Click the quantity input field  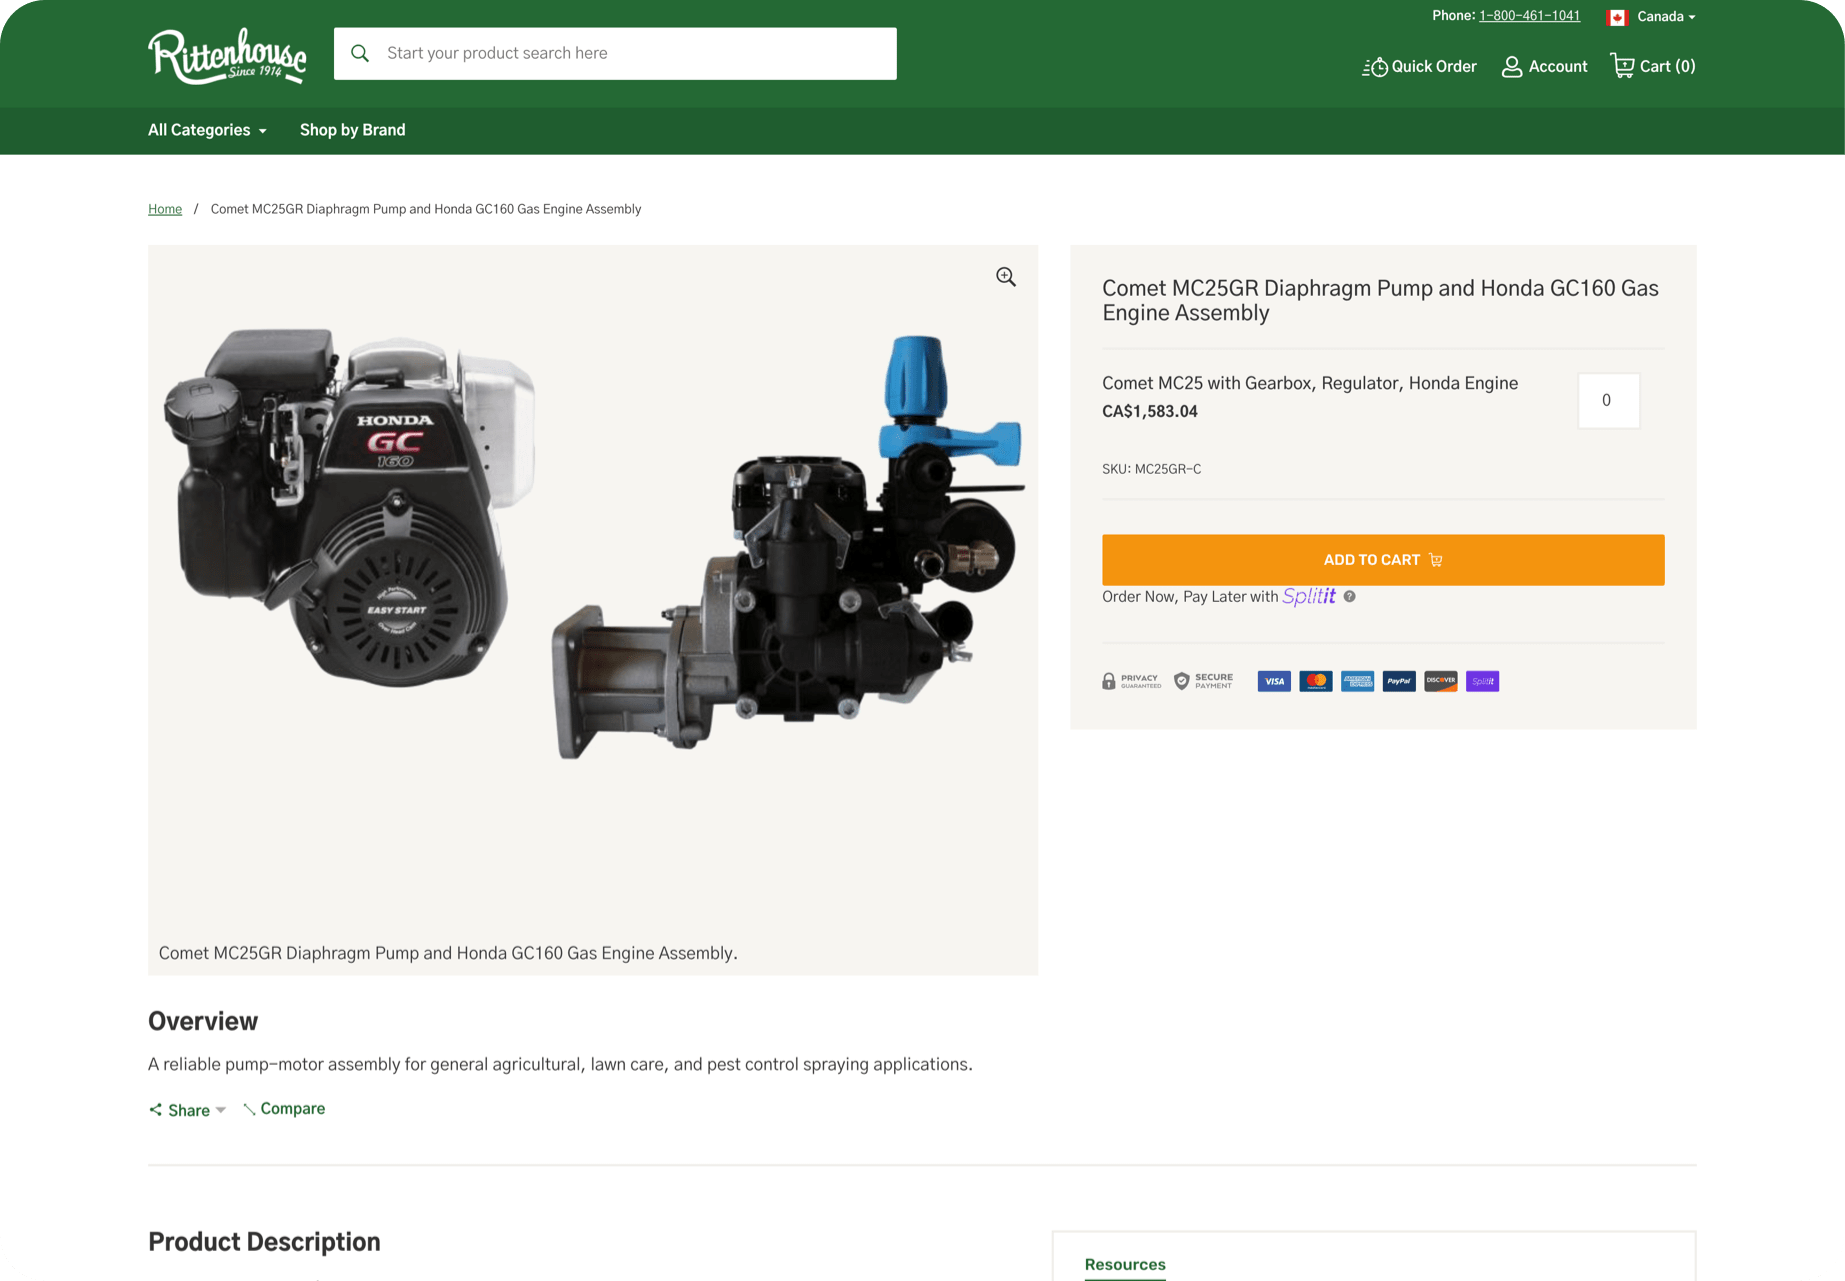tap(1607, 400)
